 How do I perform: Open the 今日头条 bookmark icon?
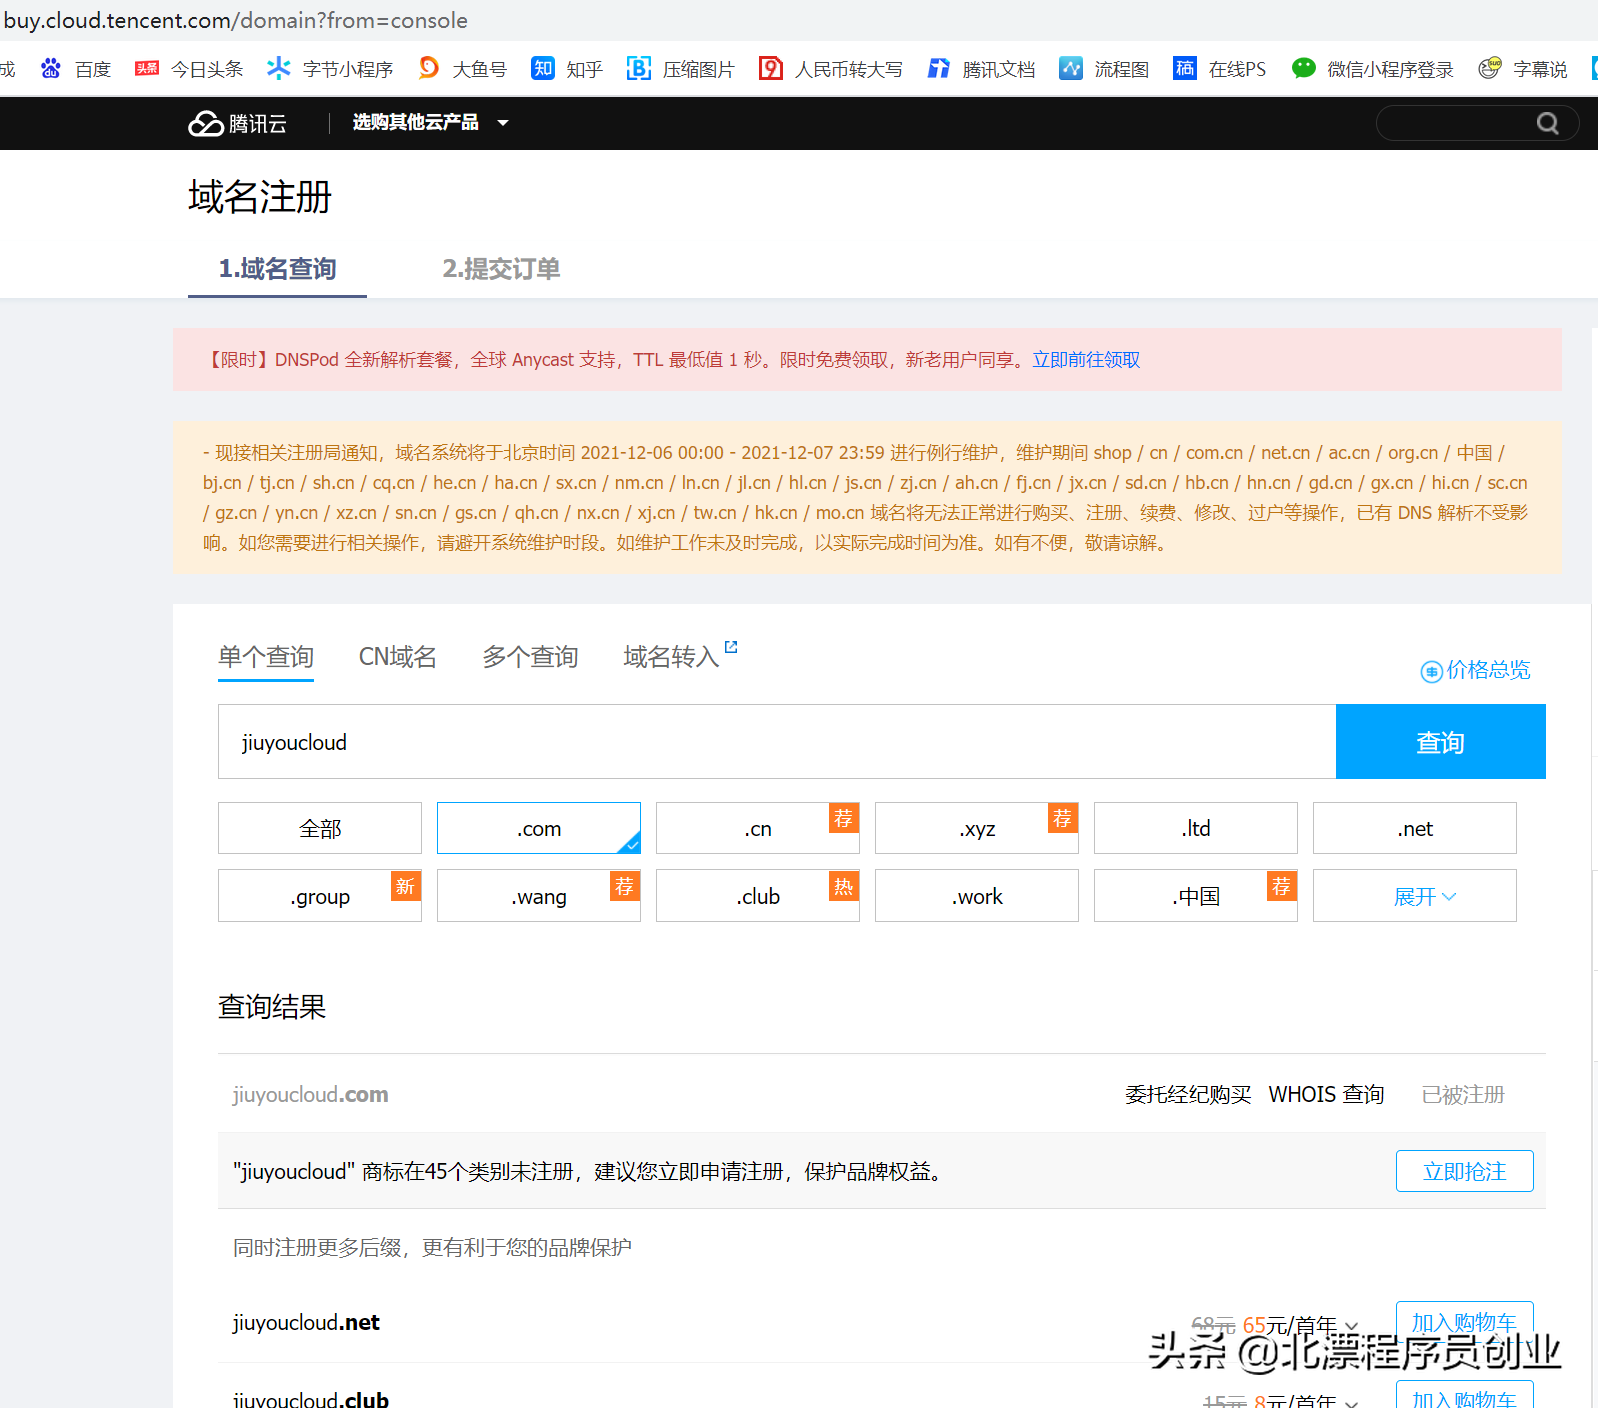pos(147,68)
